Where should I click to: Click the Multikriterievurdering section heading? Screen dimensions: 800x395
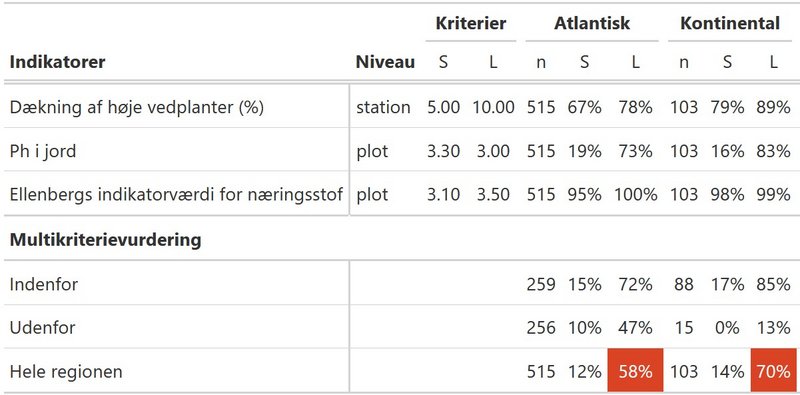pyautogui.click(x=105, y=239)
